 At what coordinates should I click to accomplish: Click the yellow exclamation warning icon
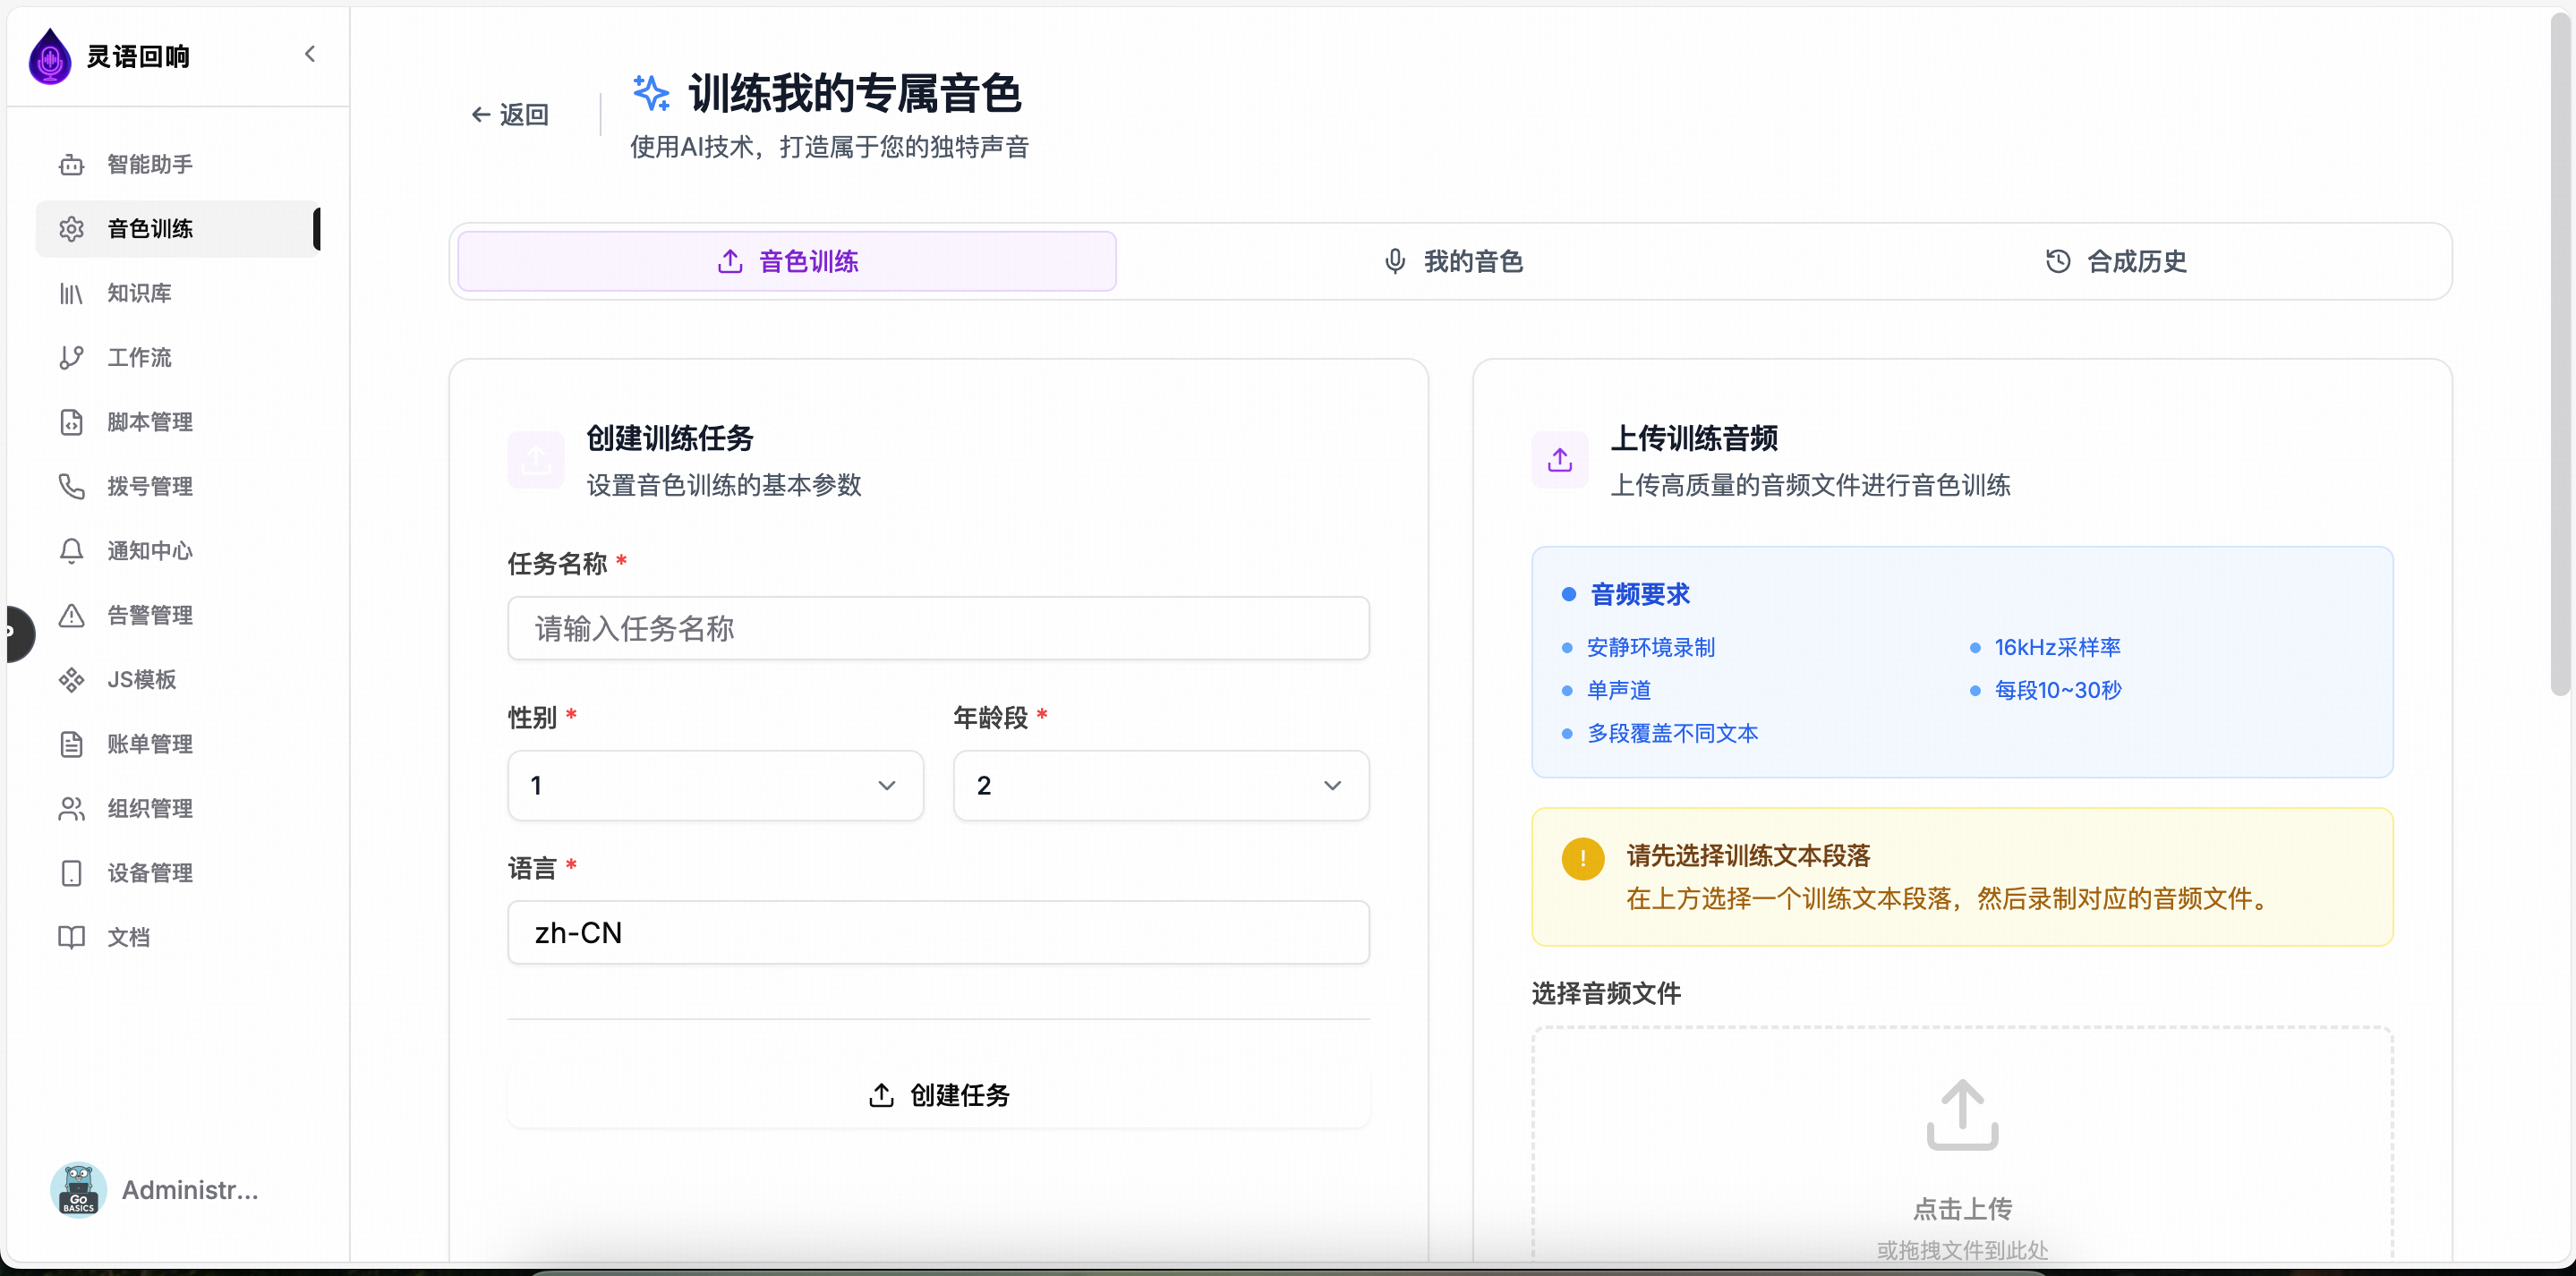point(1583,858)
